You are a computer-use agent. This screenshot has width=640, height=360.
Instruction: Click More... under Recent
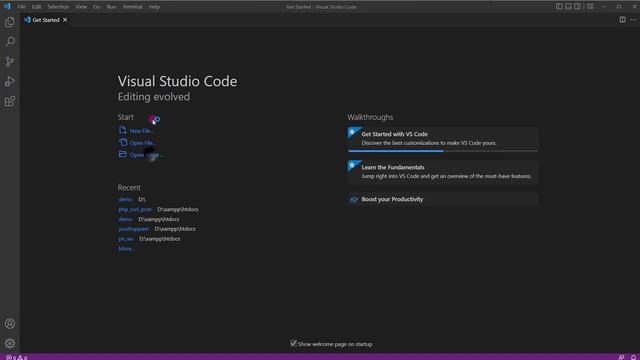[126, 249]
